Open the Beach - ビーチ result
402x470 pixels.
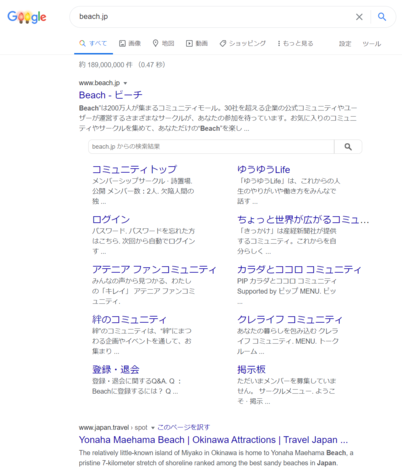(x=111, y=95)
